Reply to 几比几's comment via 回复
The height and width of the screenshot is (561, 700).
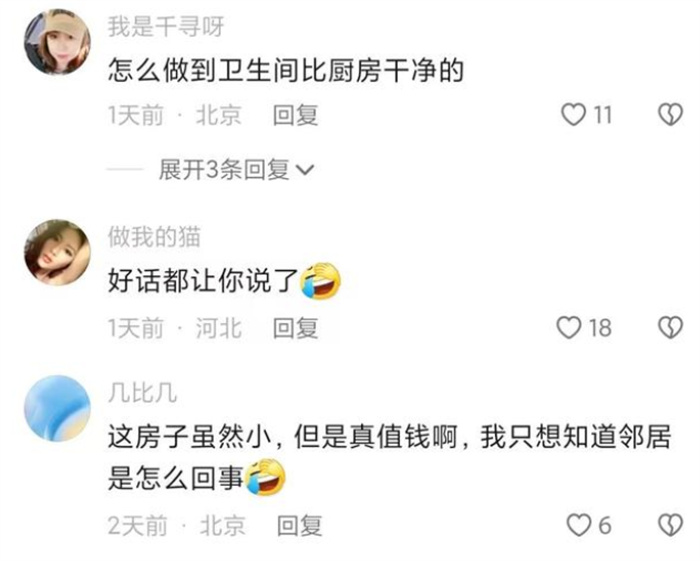tap(299, 525)
